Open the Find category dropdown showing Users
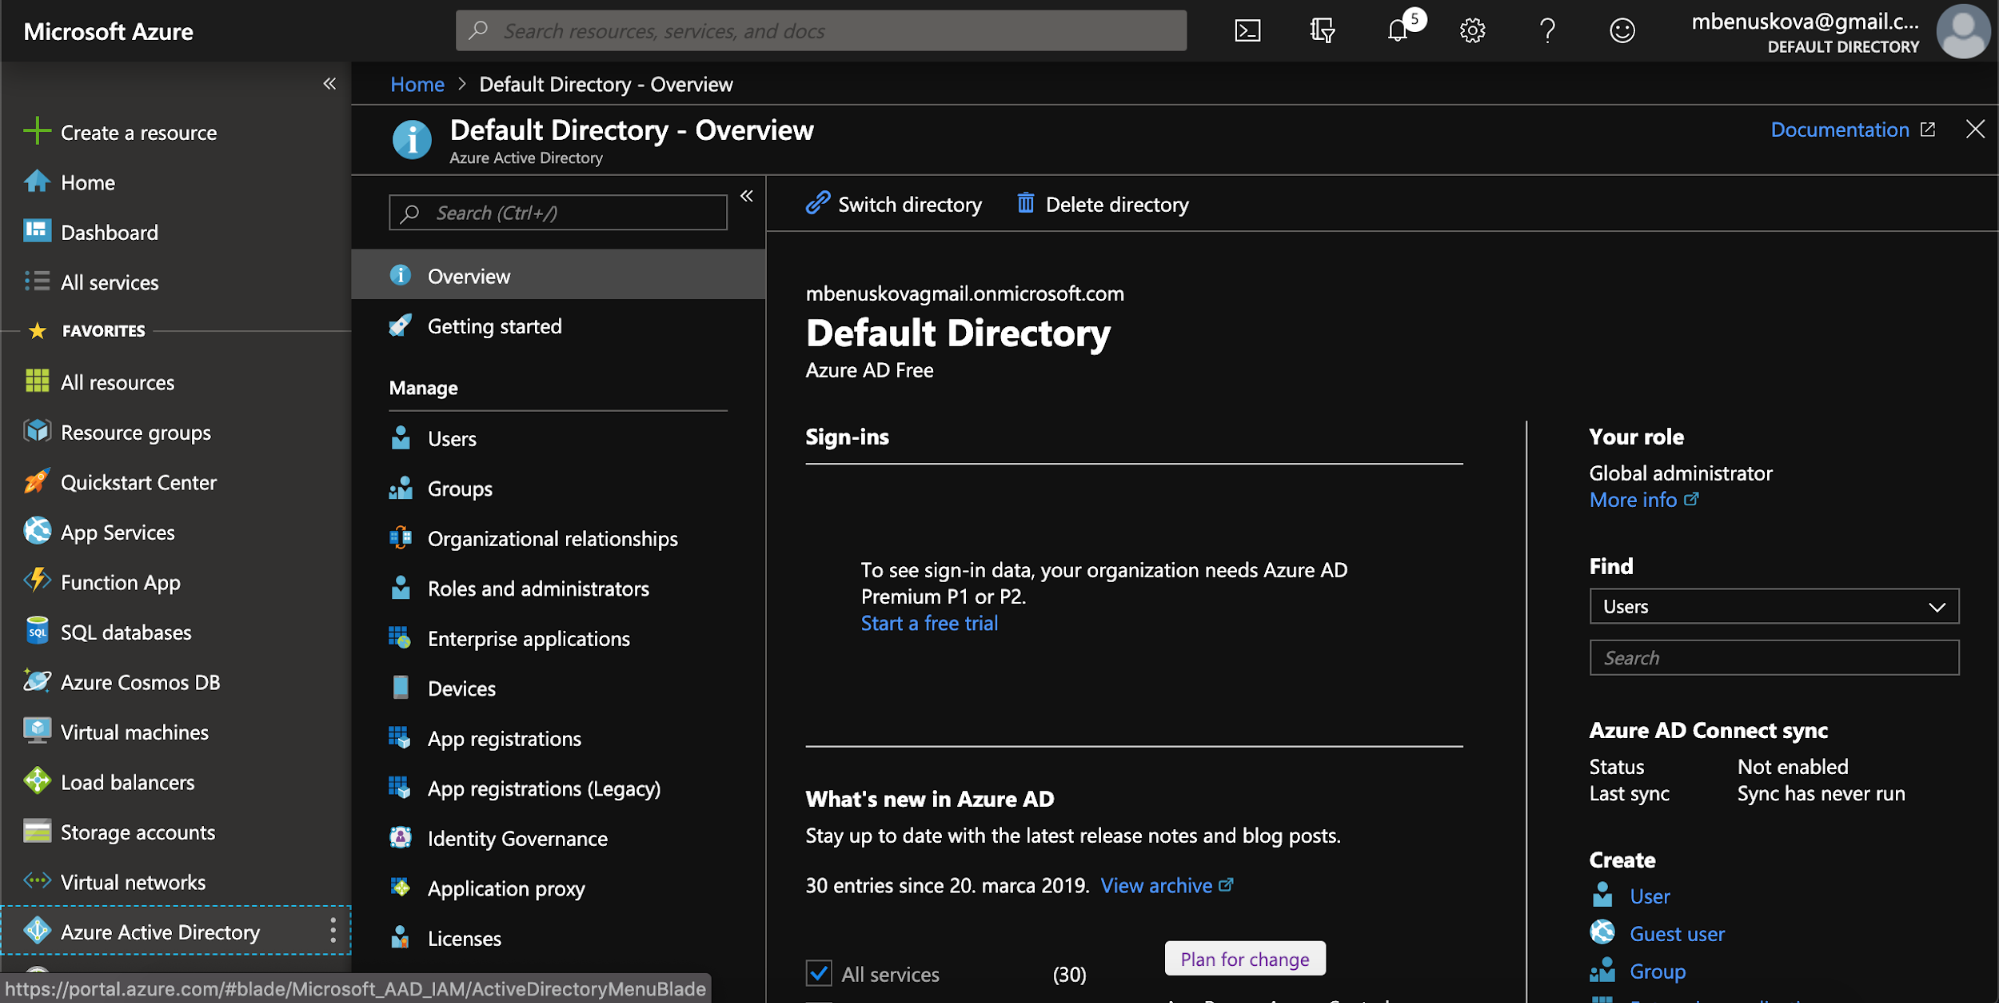The height and width of the screenshot is (1004, 1999). (1772, 606)
